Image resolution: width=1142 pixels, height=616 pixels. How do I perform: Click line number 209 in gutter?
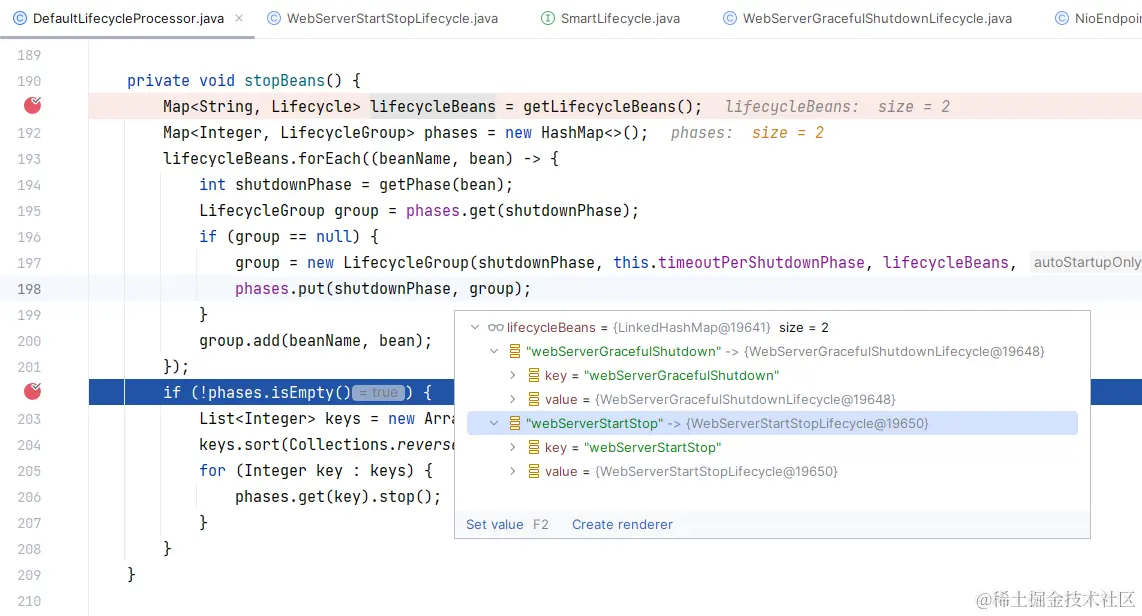[x=29, y=575]
